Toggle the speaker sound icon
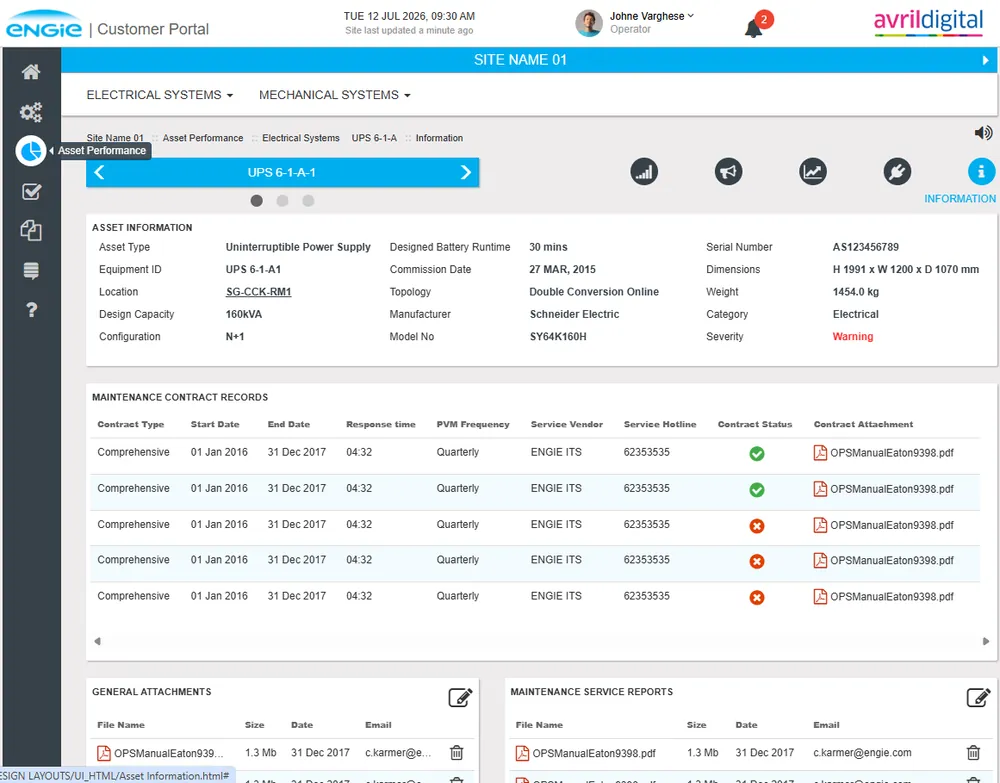 (x=983, y=133)
